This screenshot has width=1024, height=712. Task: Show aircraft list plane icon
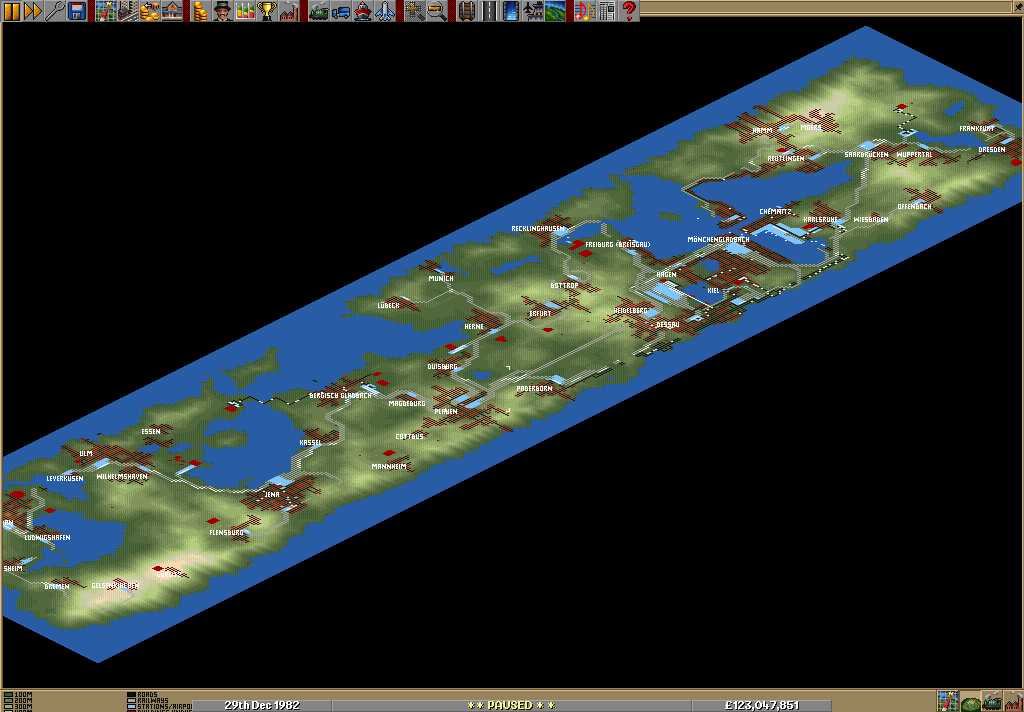click(385, 10)
